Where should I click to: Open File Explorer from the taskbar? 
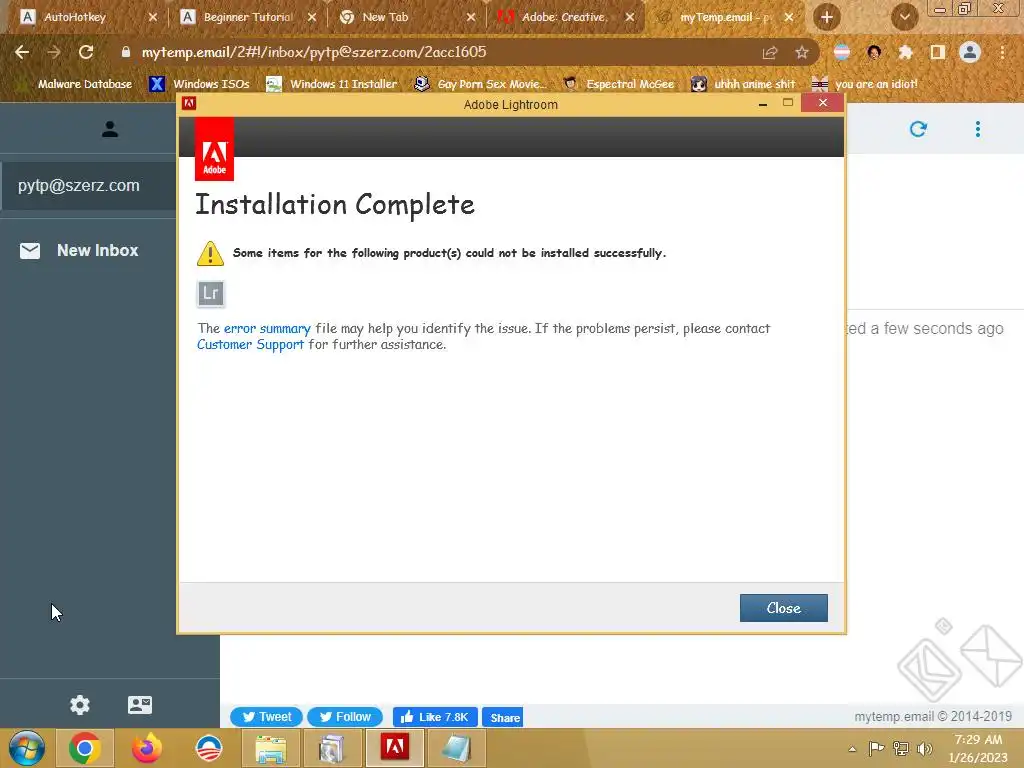[x=270, y=748]
